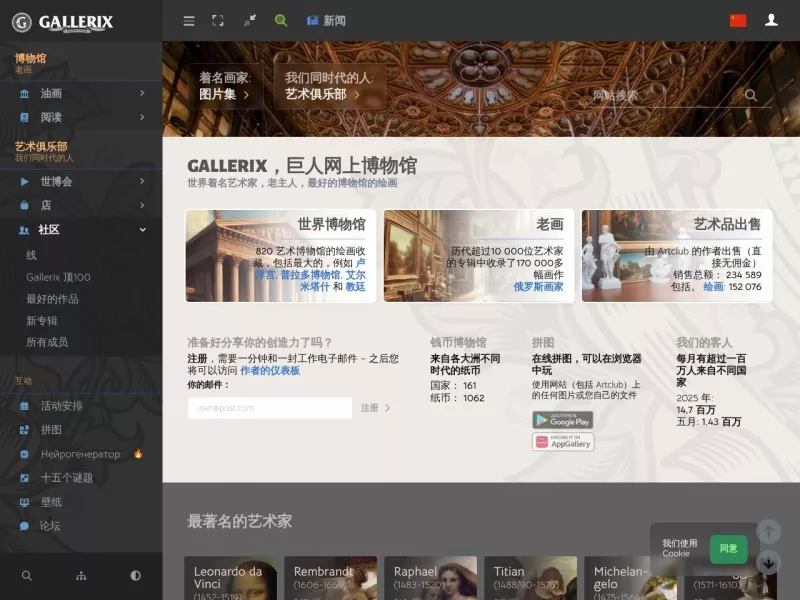
Task: Open the 艺术品出售 card
Action: pos(677,256)
